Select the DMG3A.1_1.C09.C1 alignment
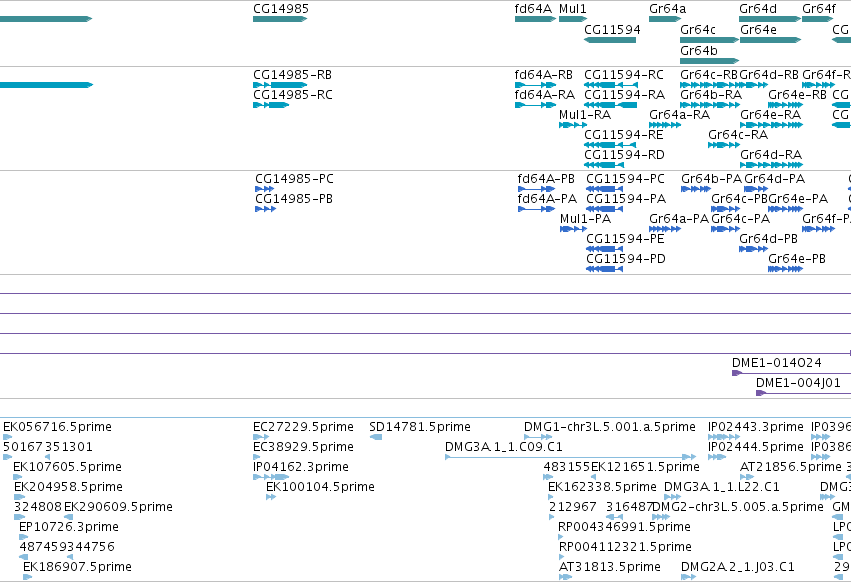Viewport: 851px width, 582px height. [x=570, y=457]
